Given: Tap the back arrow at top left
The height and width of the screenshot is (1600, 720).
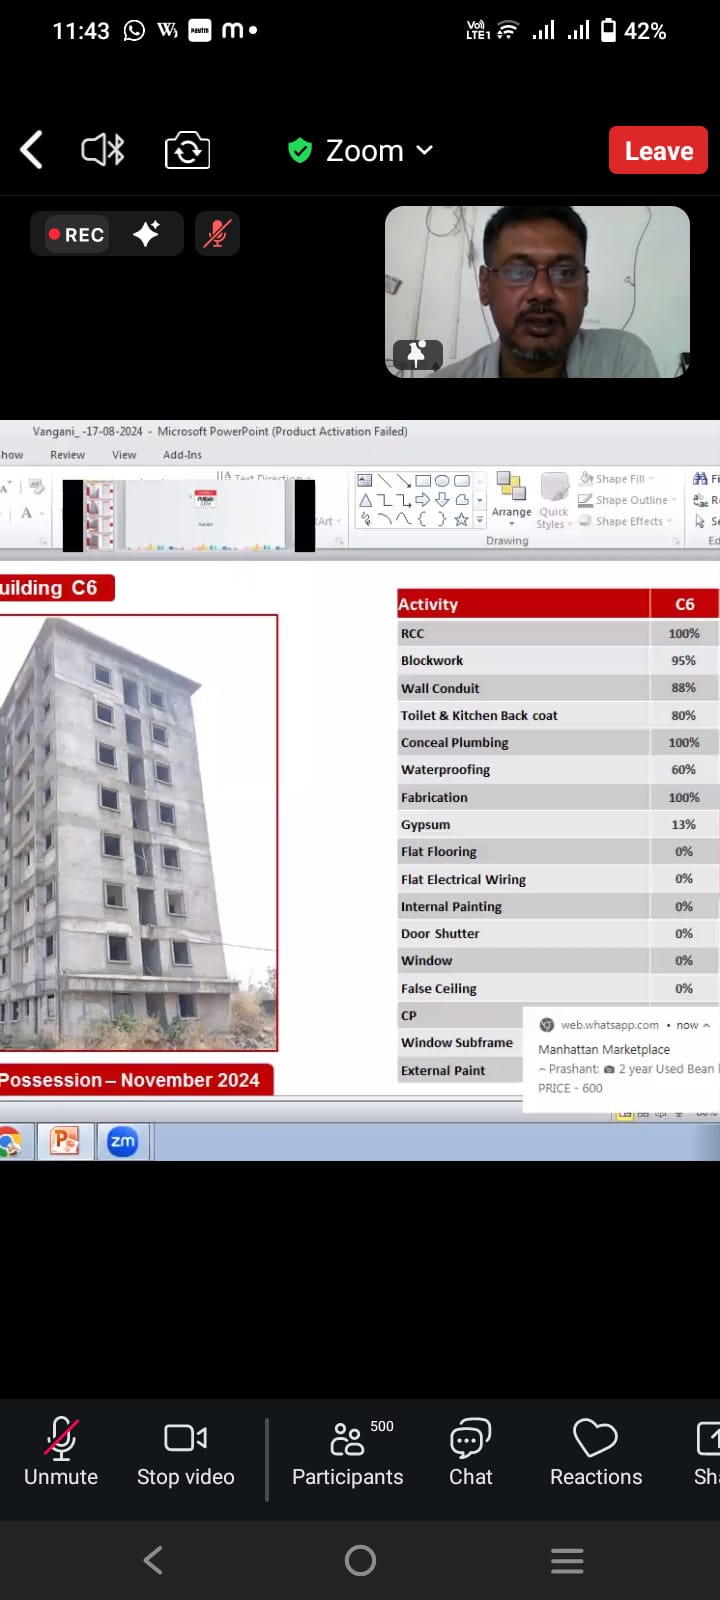Looking at the screenshot, I should (32, 151).
